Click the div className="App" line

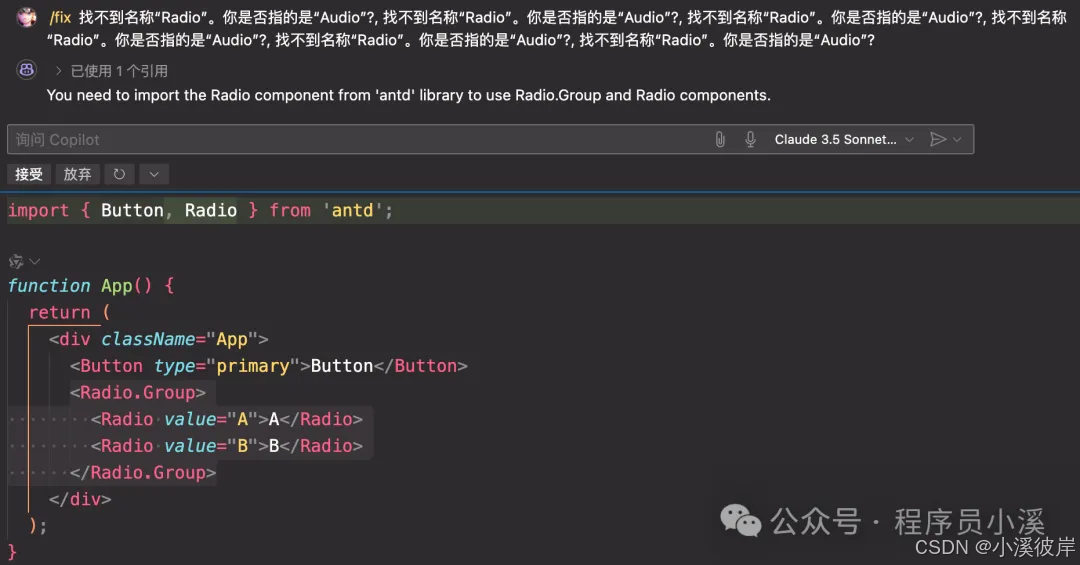(158, 339)
